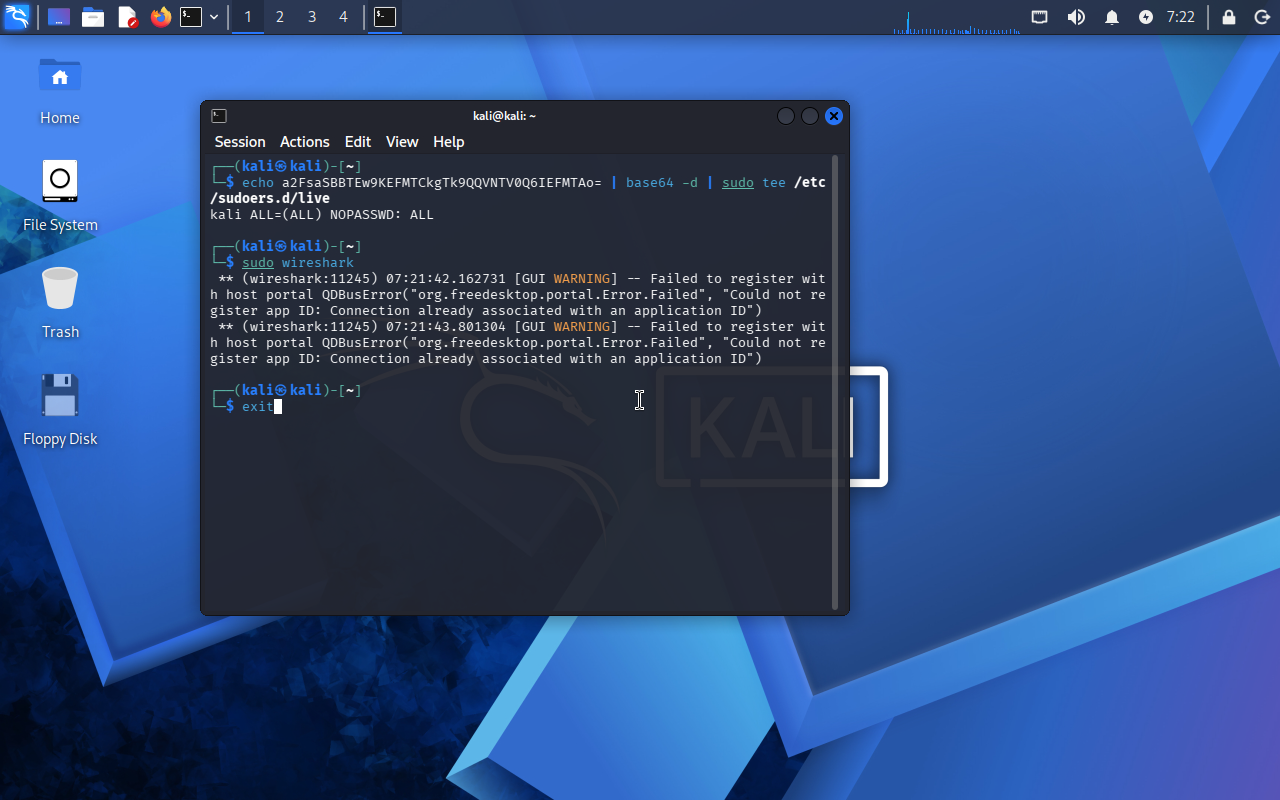Switch to workspace 2

[280, 17]
